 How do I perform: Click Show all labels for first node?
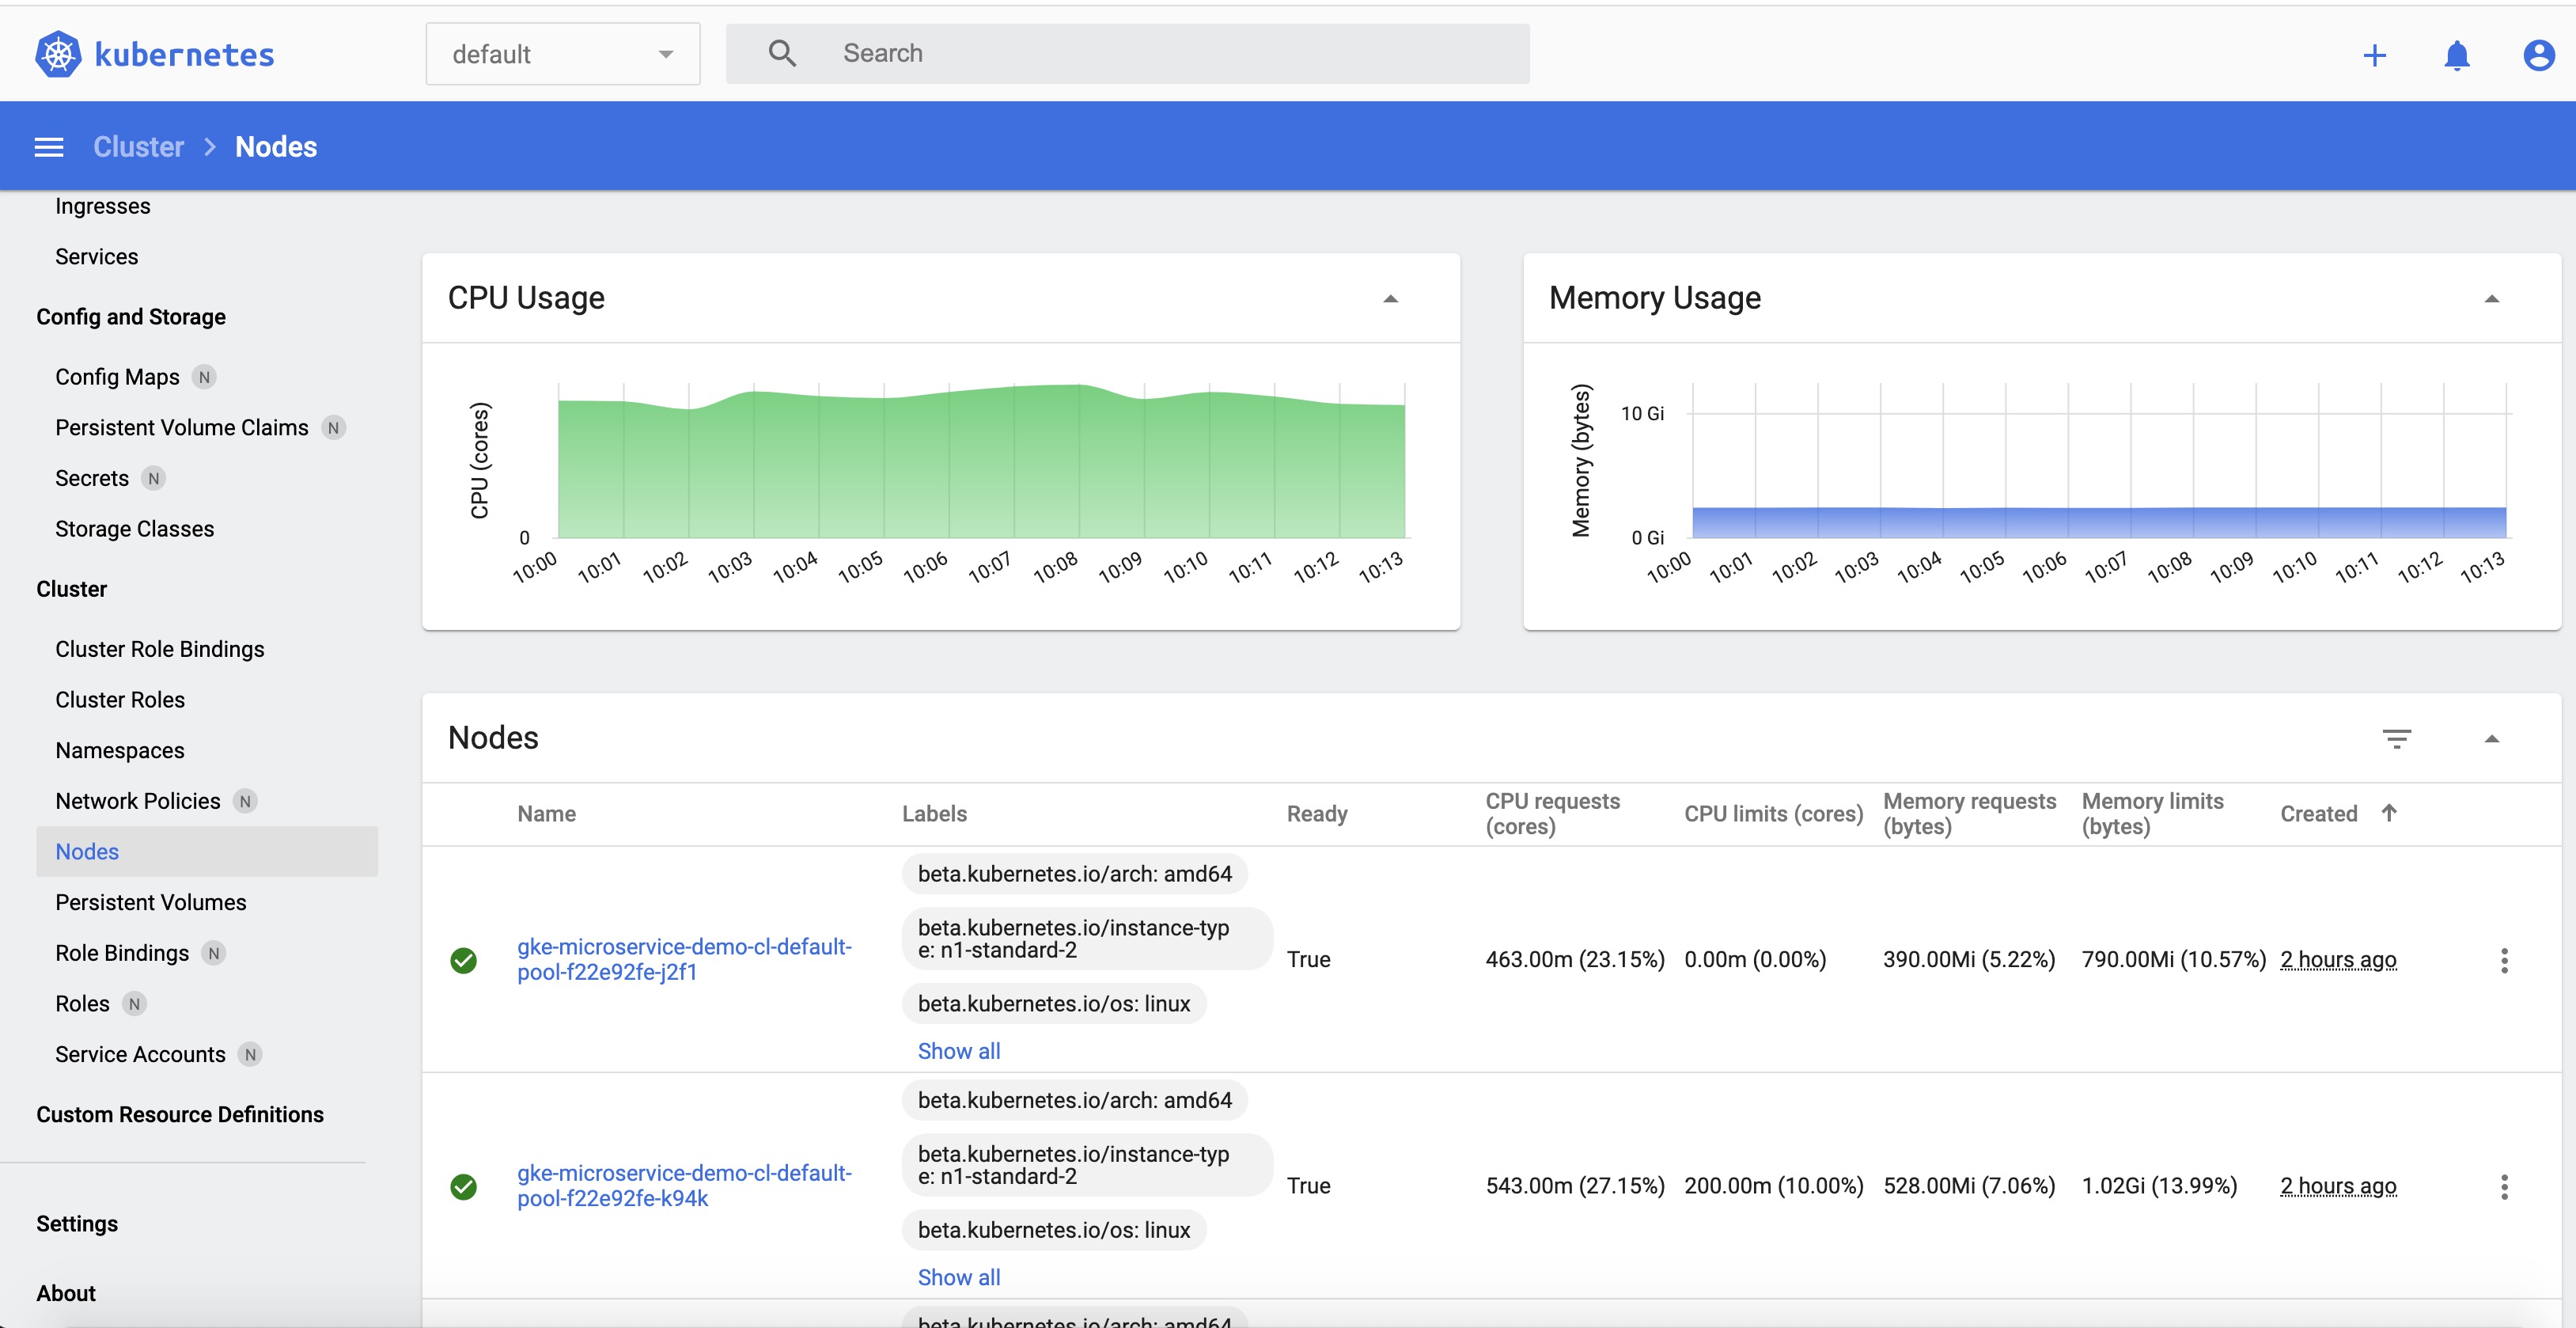click(958, 1051)
